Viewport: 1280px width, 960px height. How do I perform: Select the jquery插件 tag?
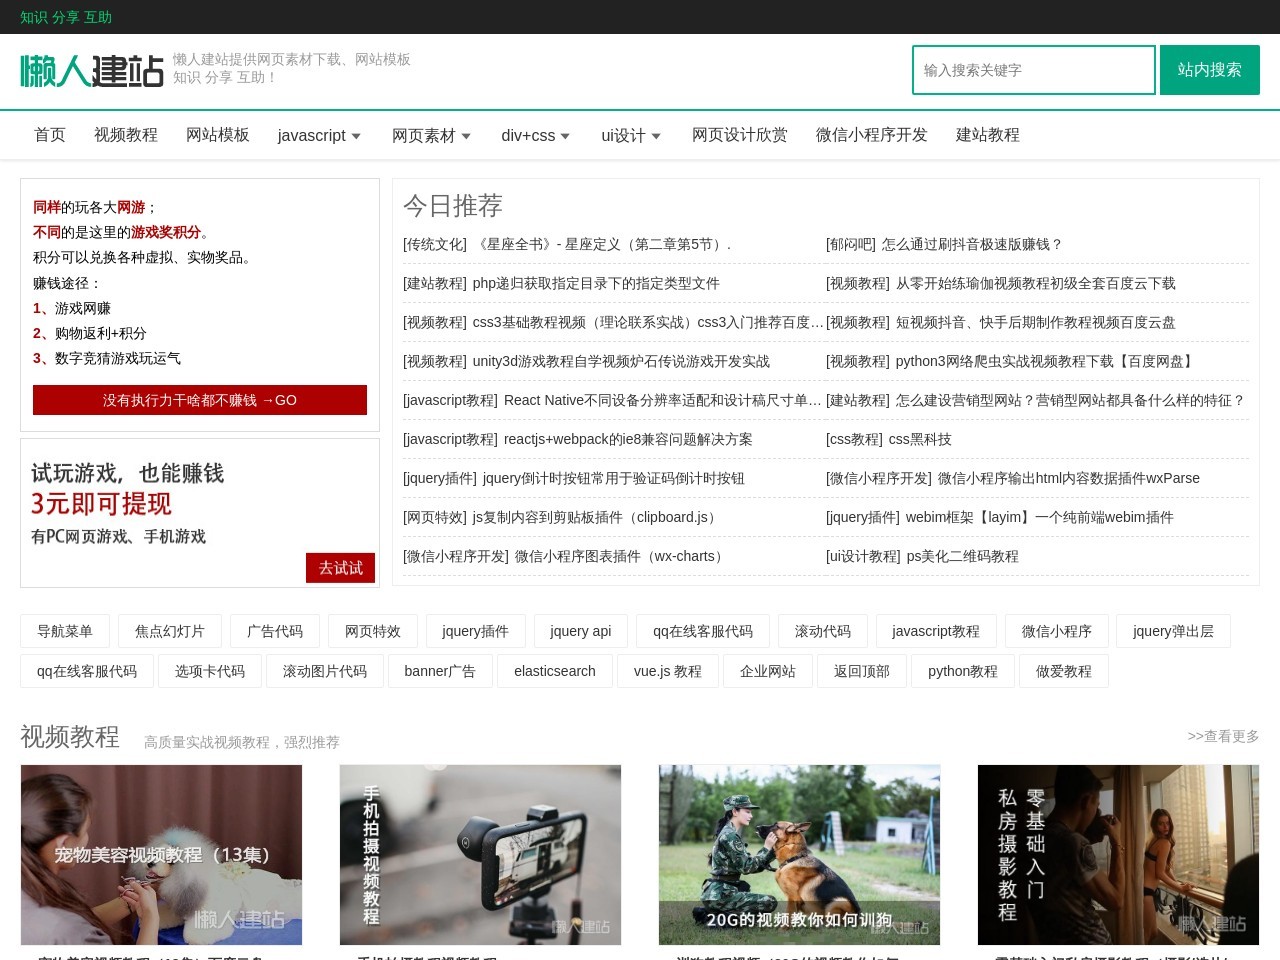pyautogui.click(x=475, y=631)
